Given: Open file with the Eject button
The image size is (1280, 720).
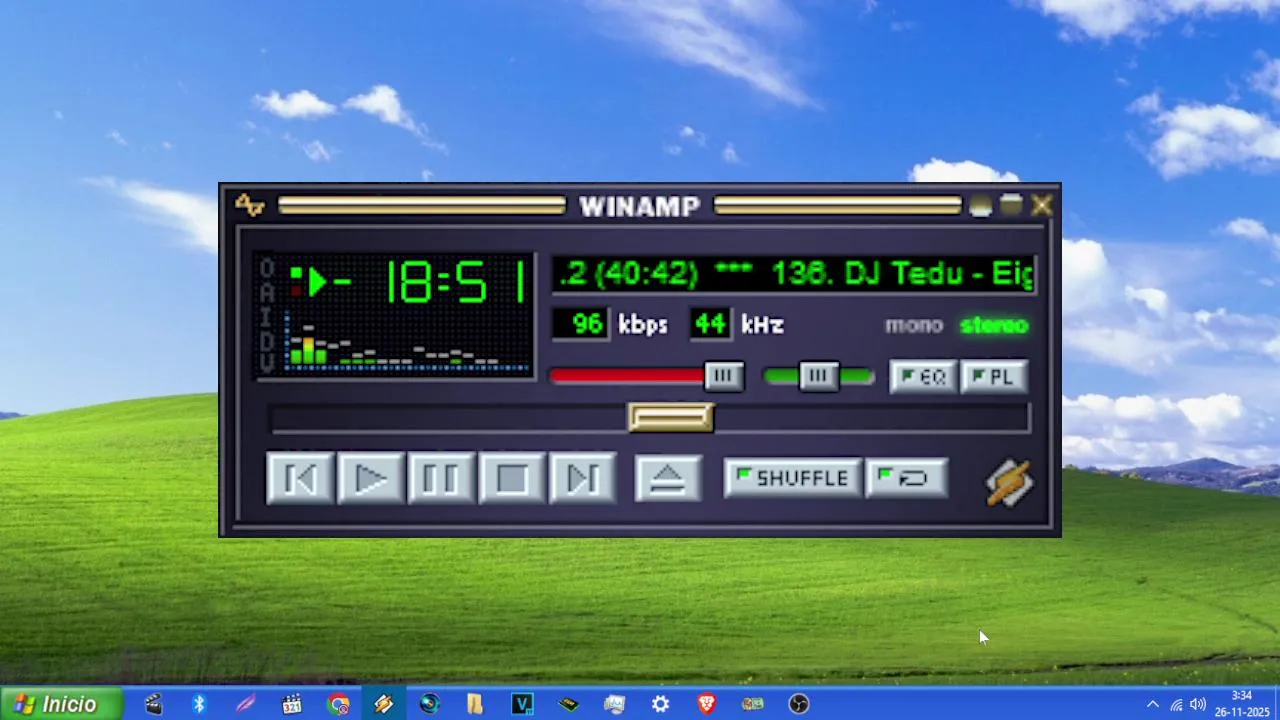Looking at the screenshot, I should click(x=668, y=478).
